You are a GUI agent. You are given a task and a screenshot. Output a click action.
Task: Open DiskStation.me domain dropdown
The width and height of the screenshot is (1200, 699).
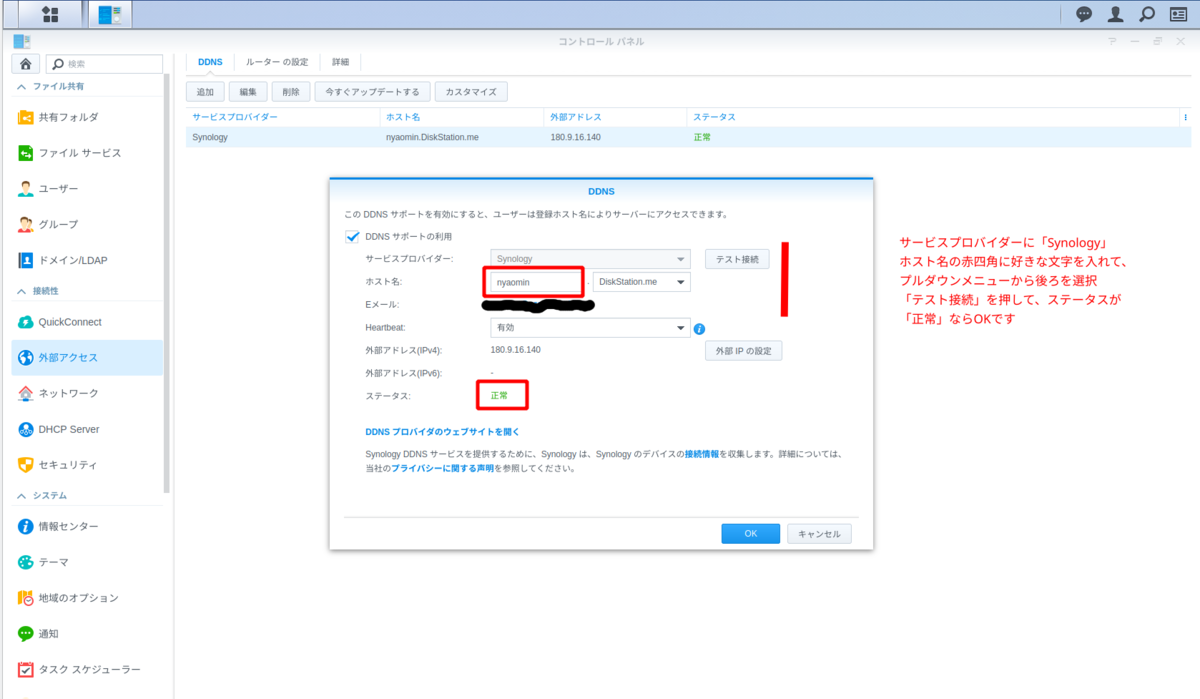pyautogui.click(x=642, y=282)
